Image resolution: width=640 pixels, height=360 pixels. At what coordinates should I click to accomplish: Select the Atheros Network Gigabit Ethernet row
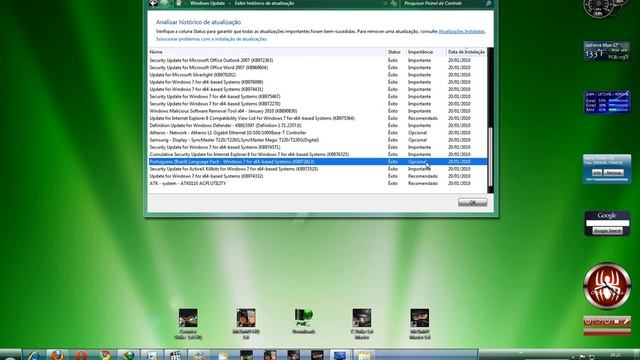coord(318,133)
